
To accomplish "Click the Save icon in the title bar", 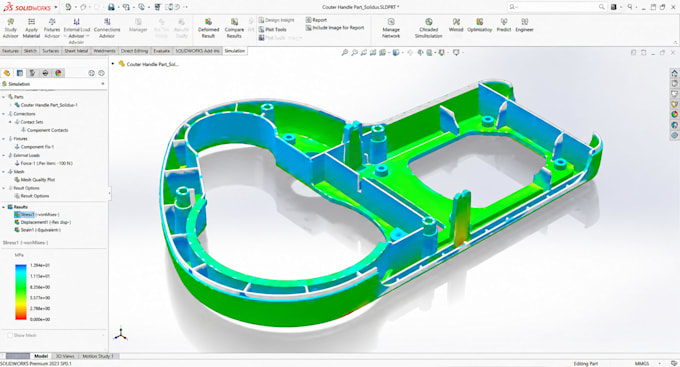I will 111,7.
